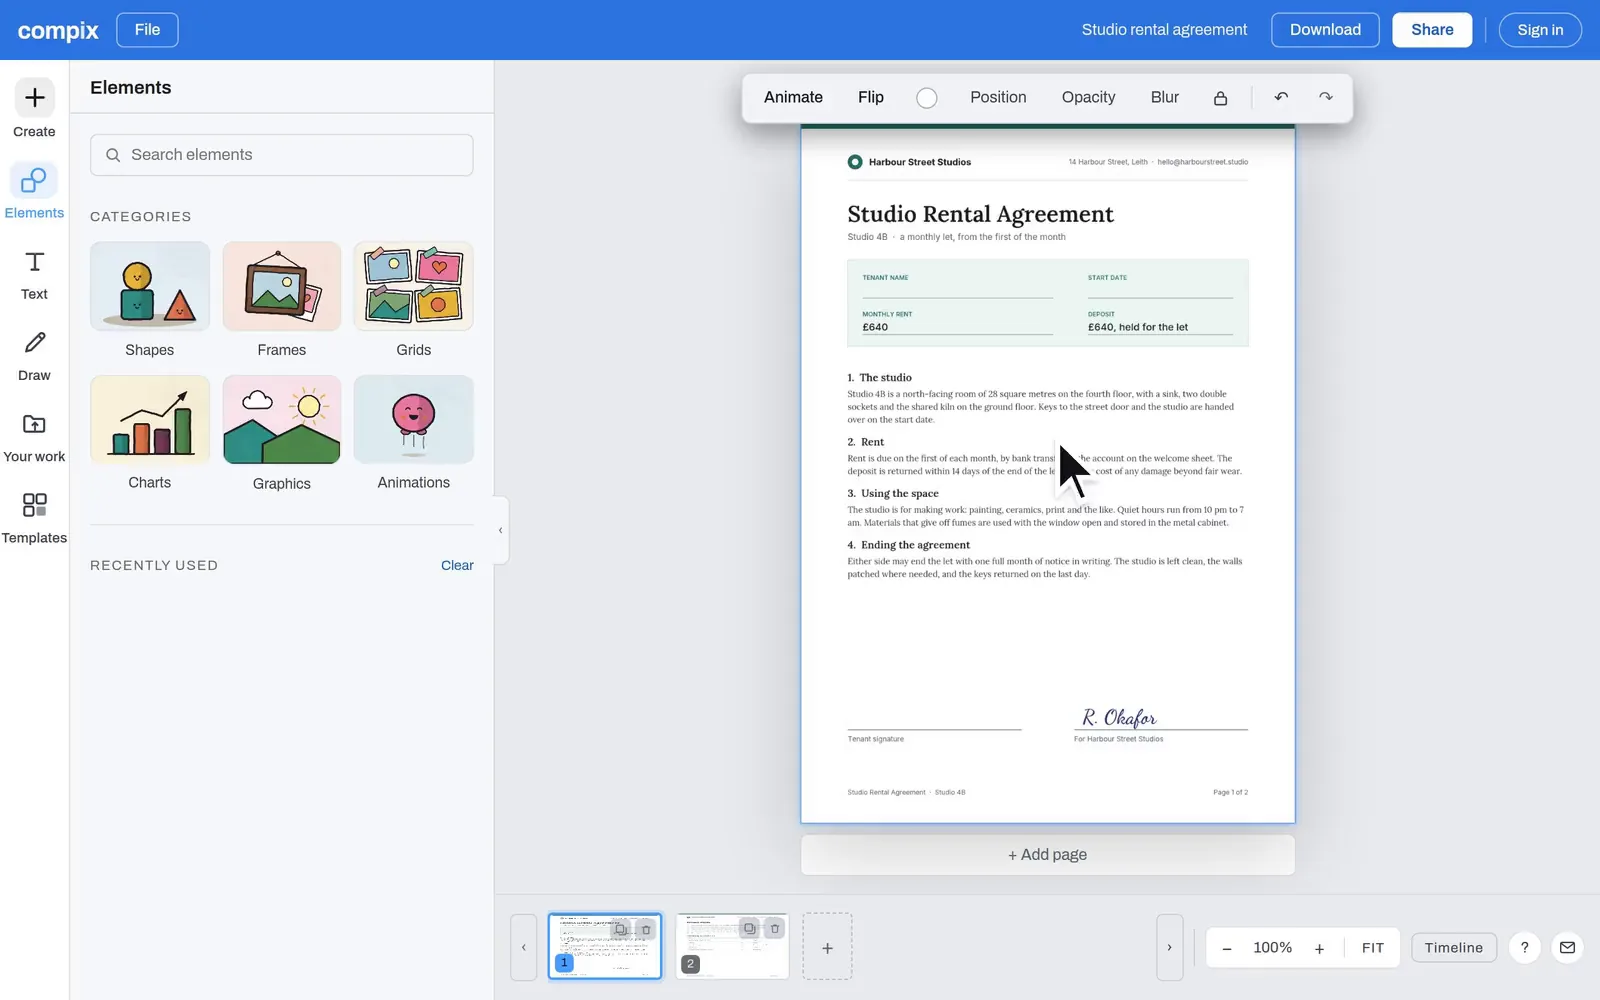Open the Text tool in sidebar
This screenshot has height=1000, width=1600.
(34, 275)
